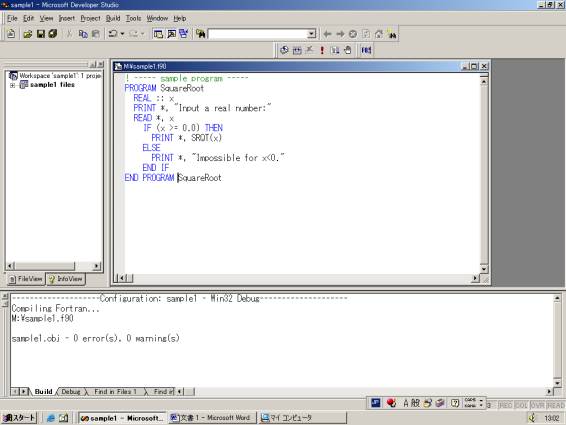The image size is (566, 425).
Task: Click the editor vertical scrollbar down arrow
Action: [484, 269]
